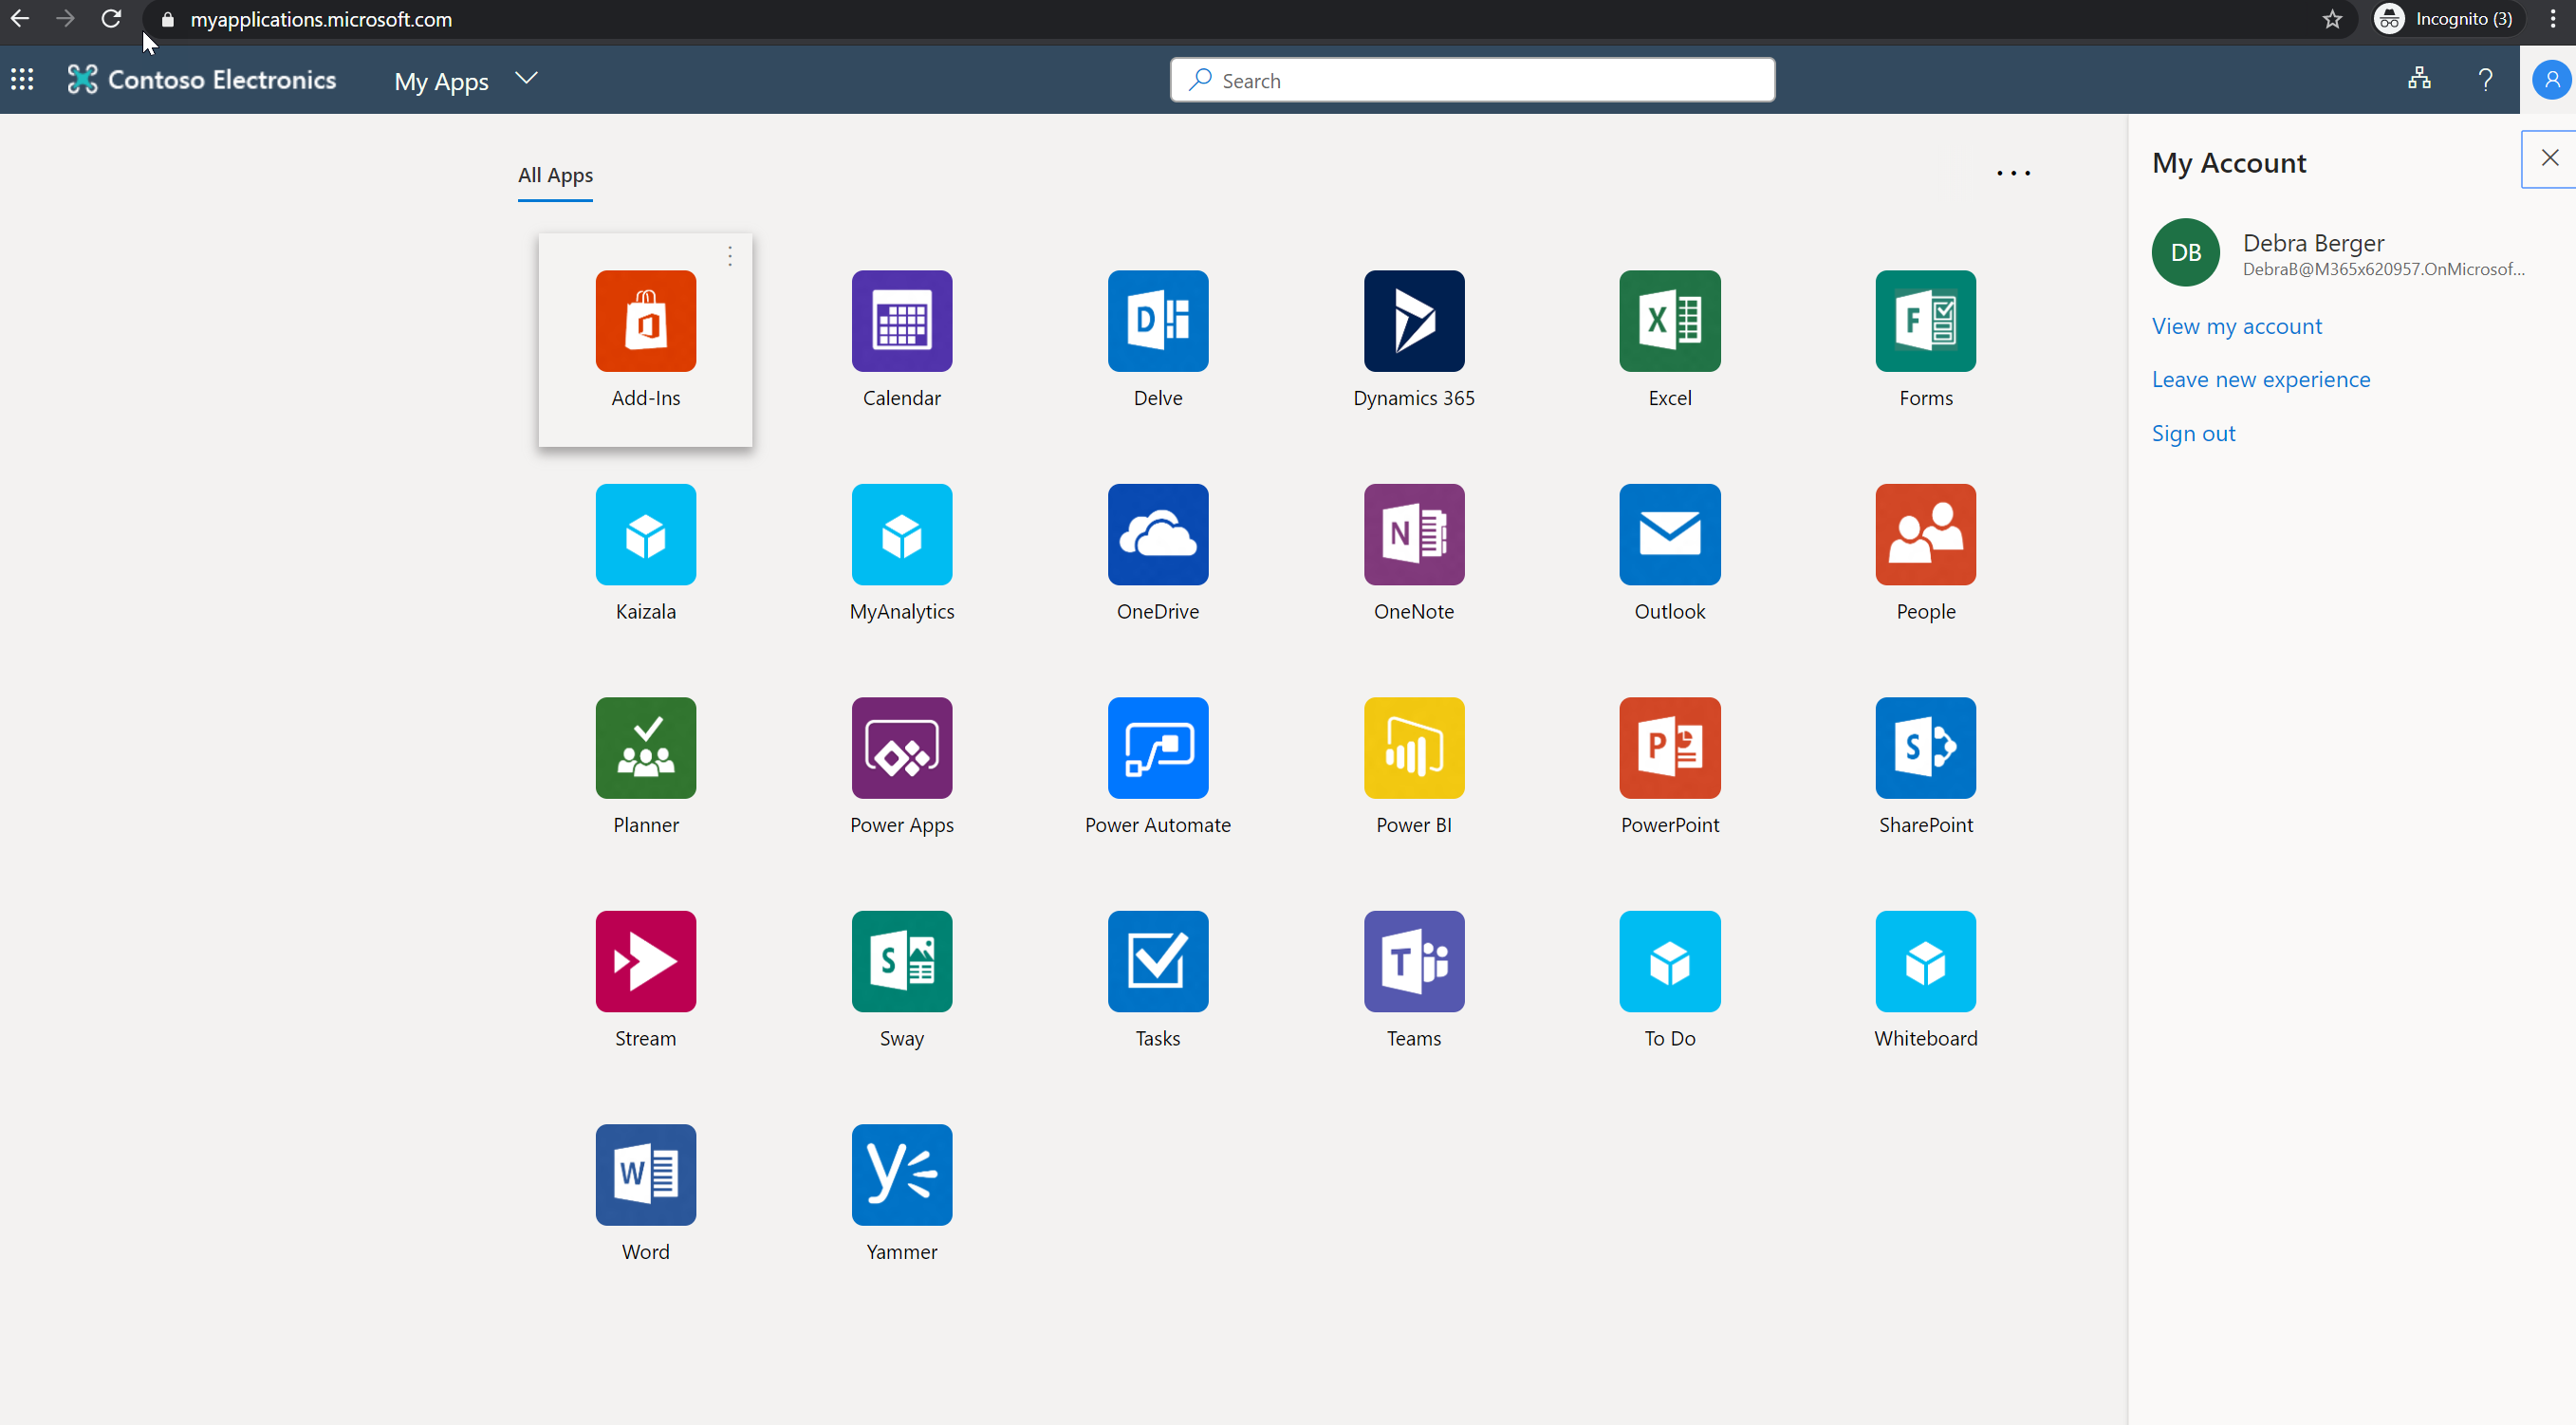Open the app launcher waffle menu
The width and height of the screenshot is (2576, 1425).
[x=22, y=79]
